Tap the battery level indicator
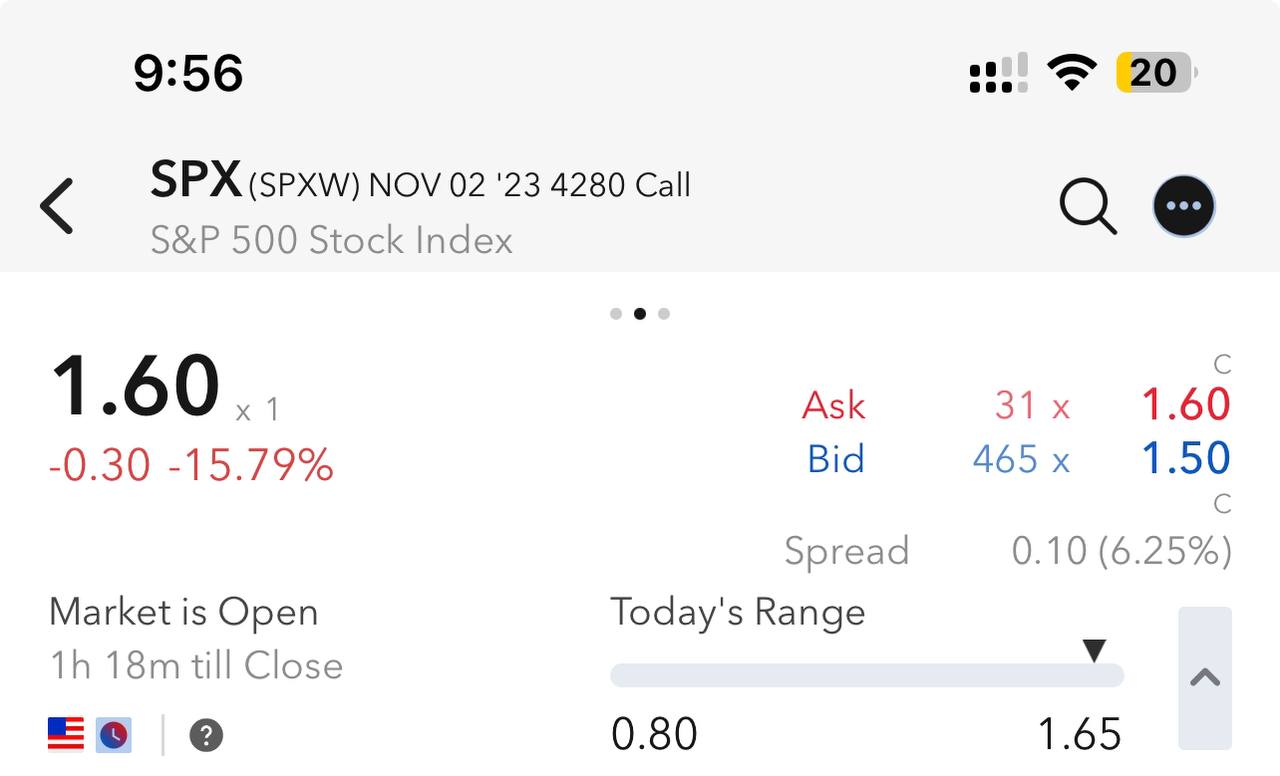 (1156, 73)
